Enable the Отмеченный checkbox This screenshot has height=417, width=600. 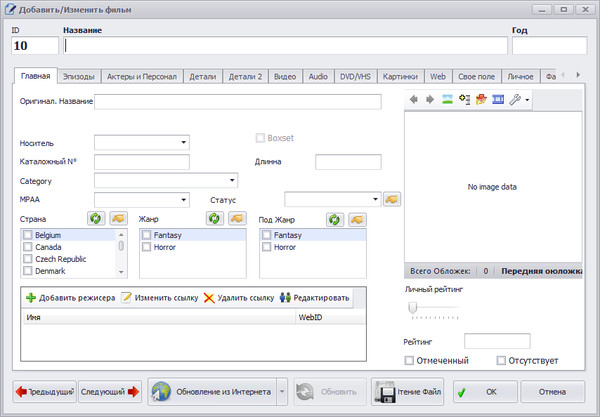(409, 360)
